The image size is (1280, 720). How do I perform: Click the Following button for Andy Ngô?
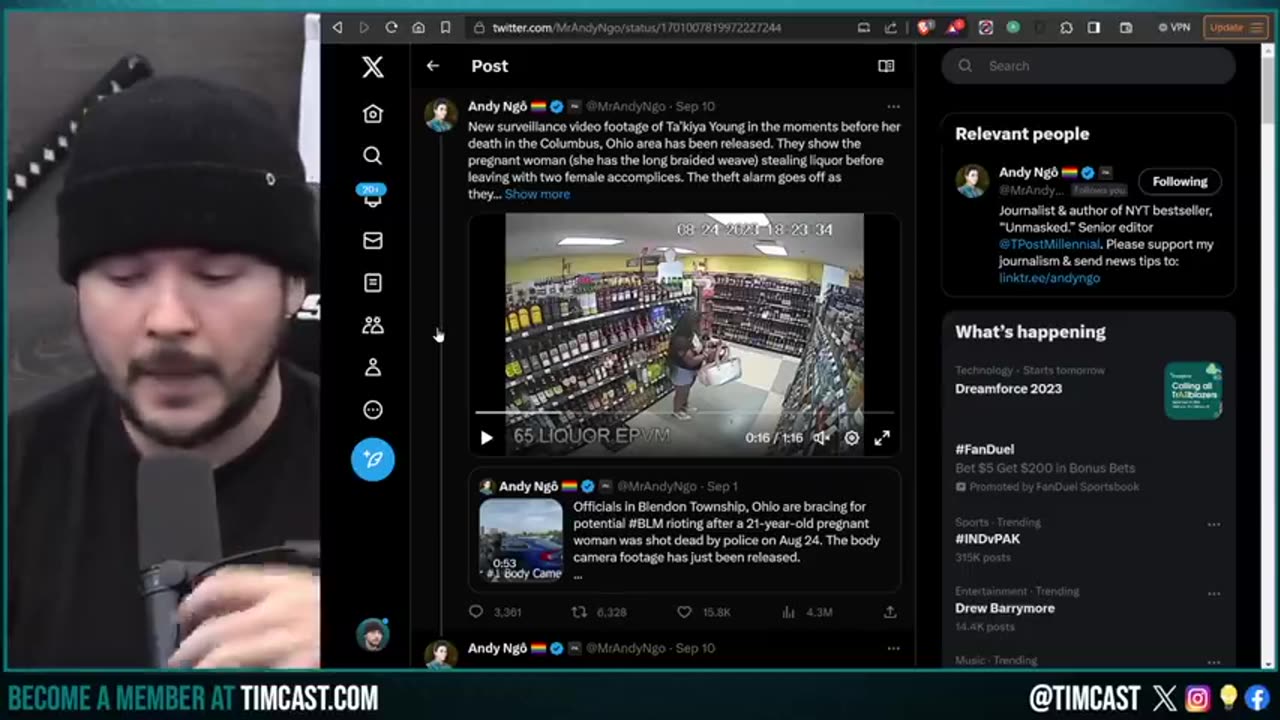1180,182
